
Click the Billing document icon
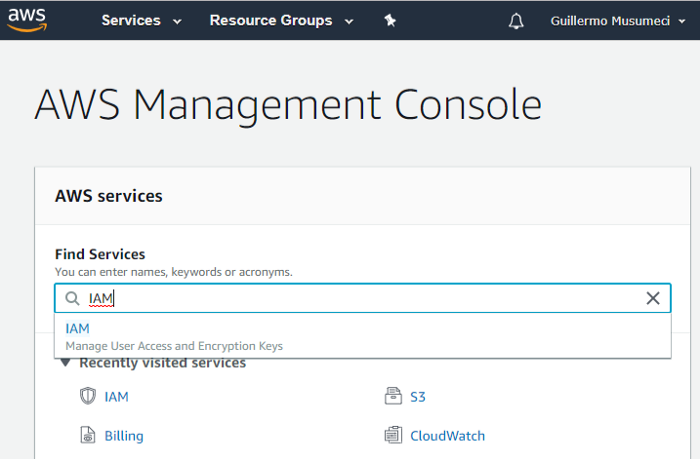click(x=88, y=435)
